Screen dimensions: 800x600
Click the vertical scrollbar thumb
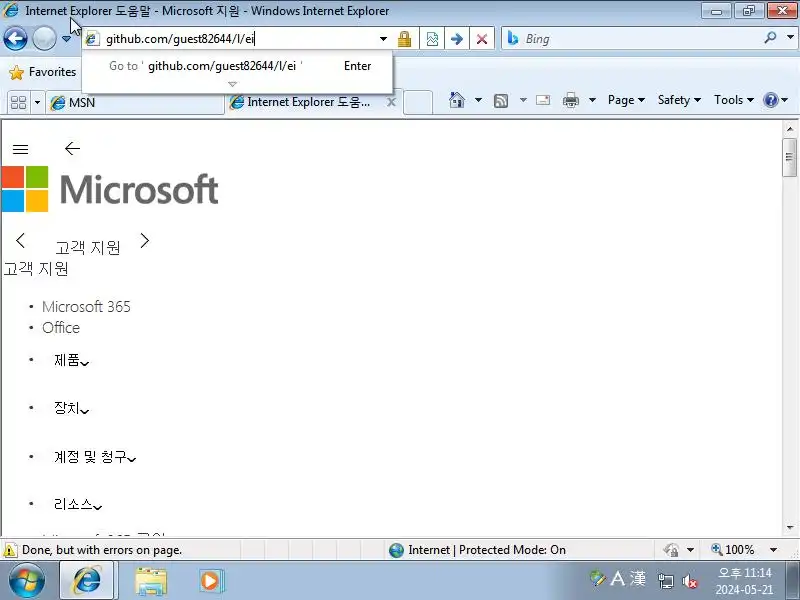pyautogui.click(x=789, y=157)
